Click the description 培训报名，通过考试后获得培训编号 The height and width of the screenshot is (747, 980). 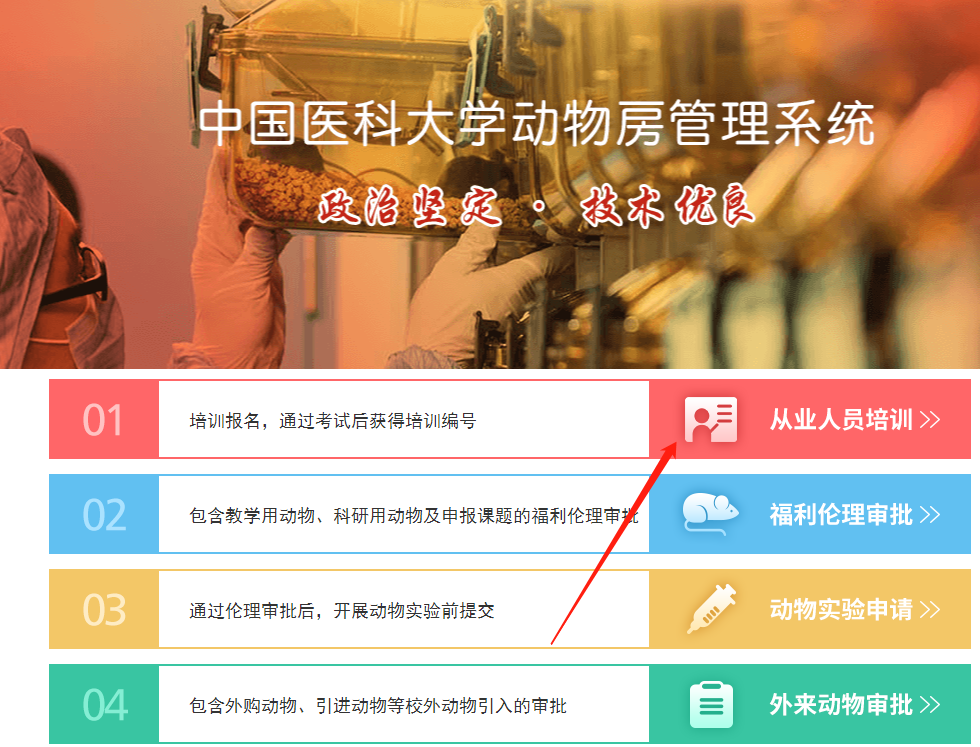click(x=332, y=421)
